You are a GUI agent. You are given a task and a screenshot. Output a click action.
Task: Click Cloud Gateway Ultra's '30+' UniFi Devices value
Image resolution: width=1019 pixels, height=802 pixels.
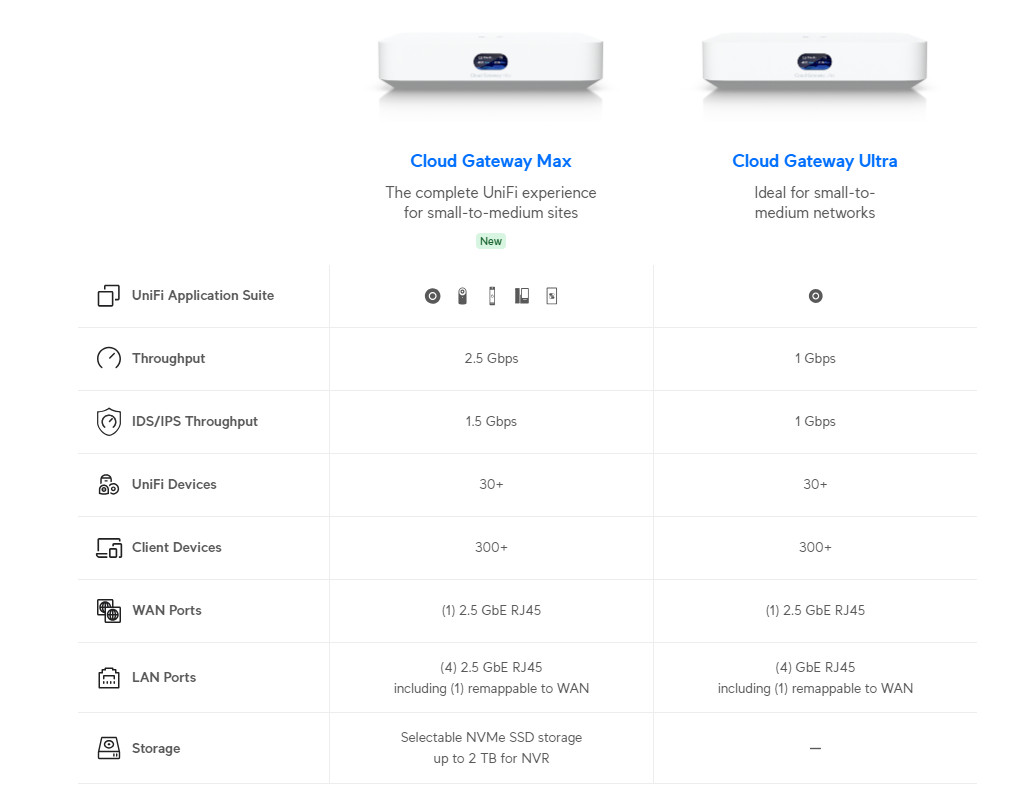pos(815,484)
